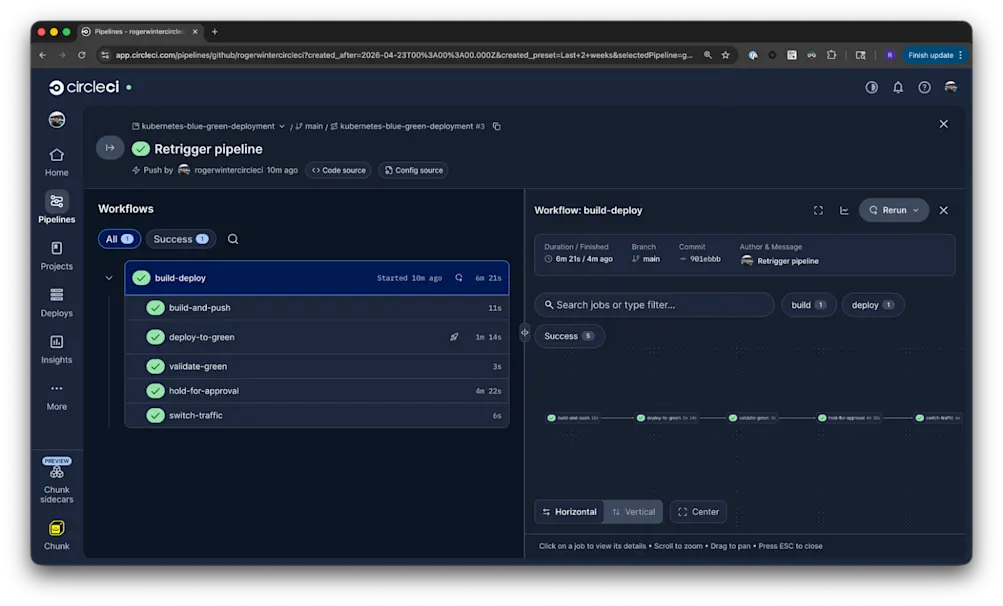Click the rogerwintercircleci username
Screen dimensions: 1003x606
click(228, 170)
